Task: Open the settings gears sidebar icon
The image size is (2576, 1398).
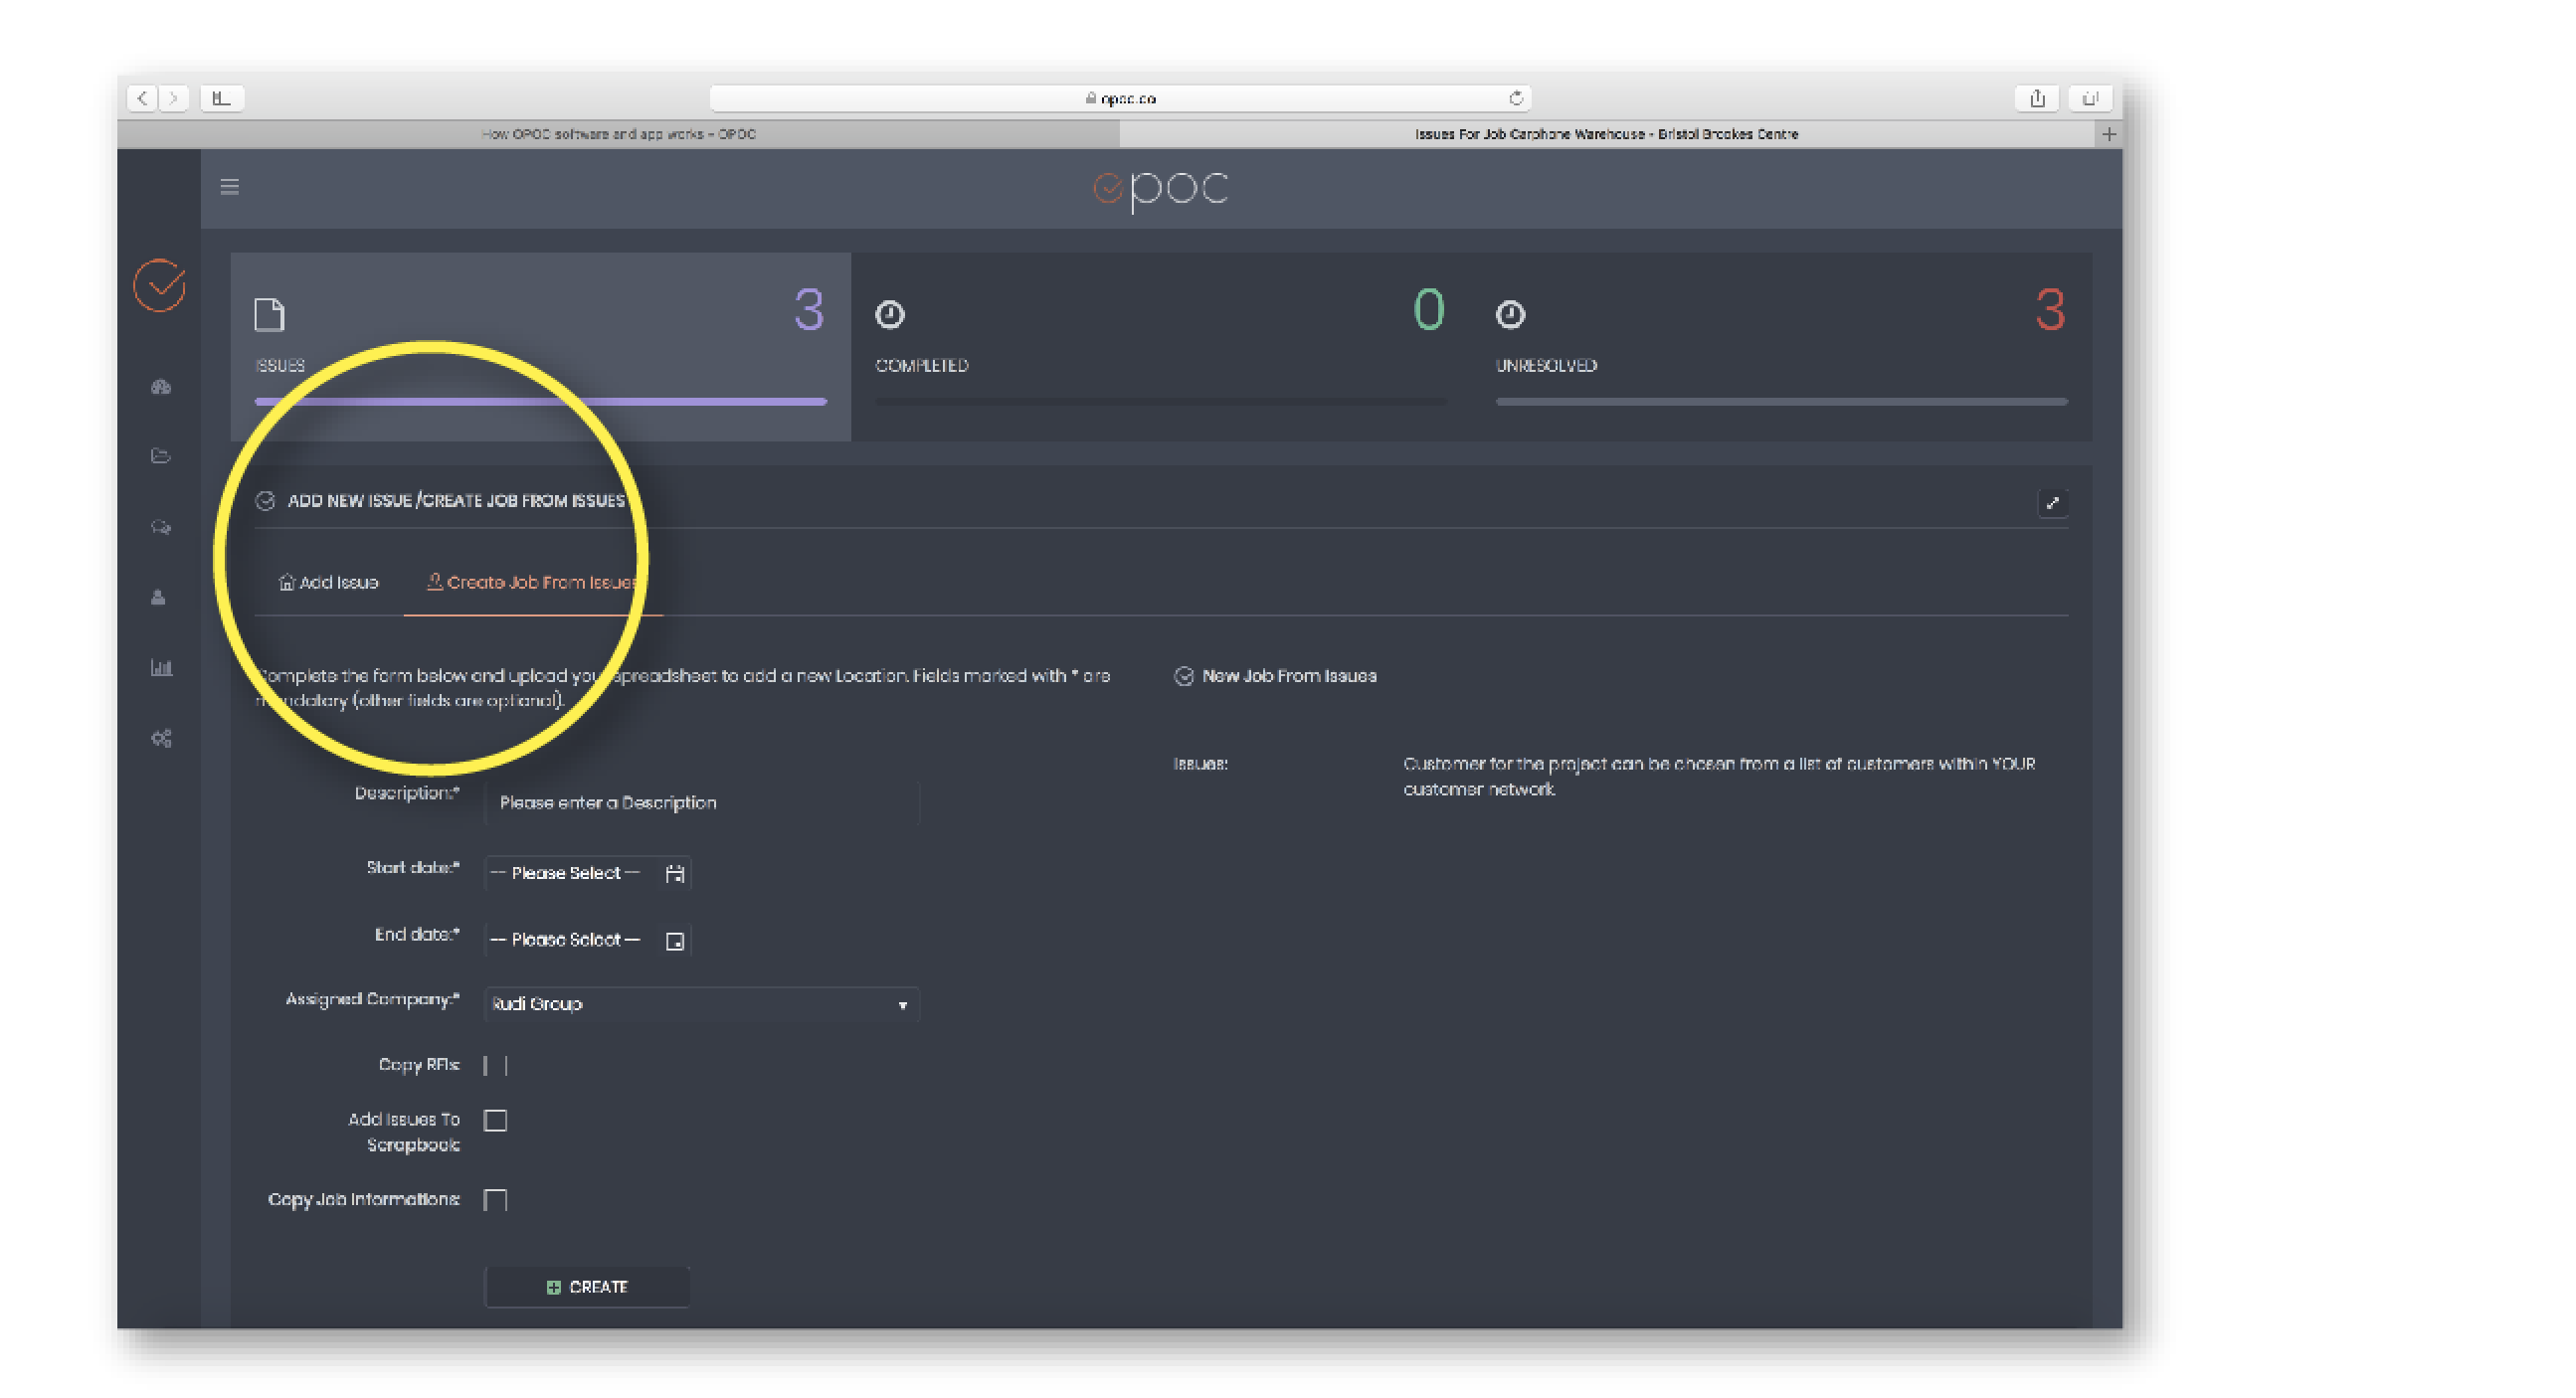Action: pos(161,738)
